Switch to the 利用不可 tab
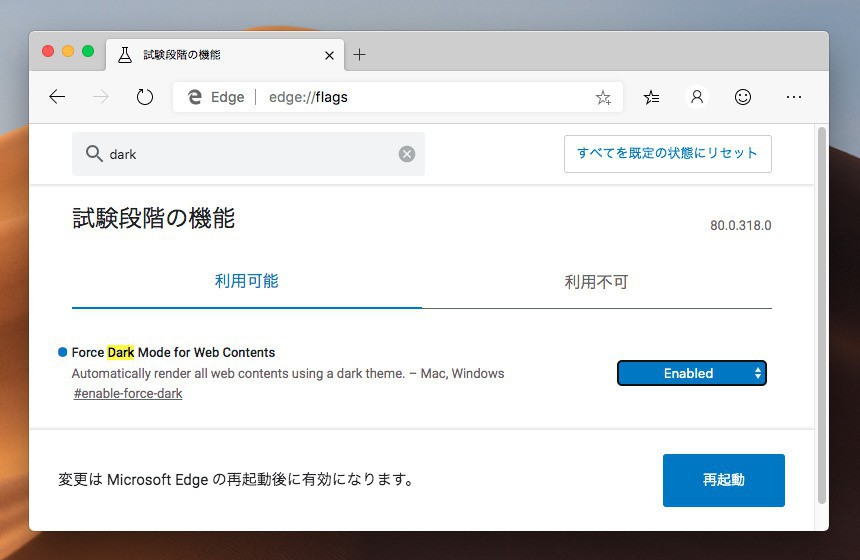860x560 pixels. (x=597, y=282)
